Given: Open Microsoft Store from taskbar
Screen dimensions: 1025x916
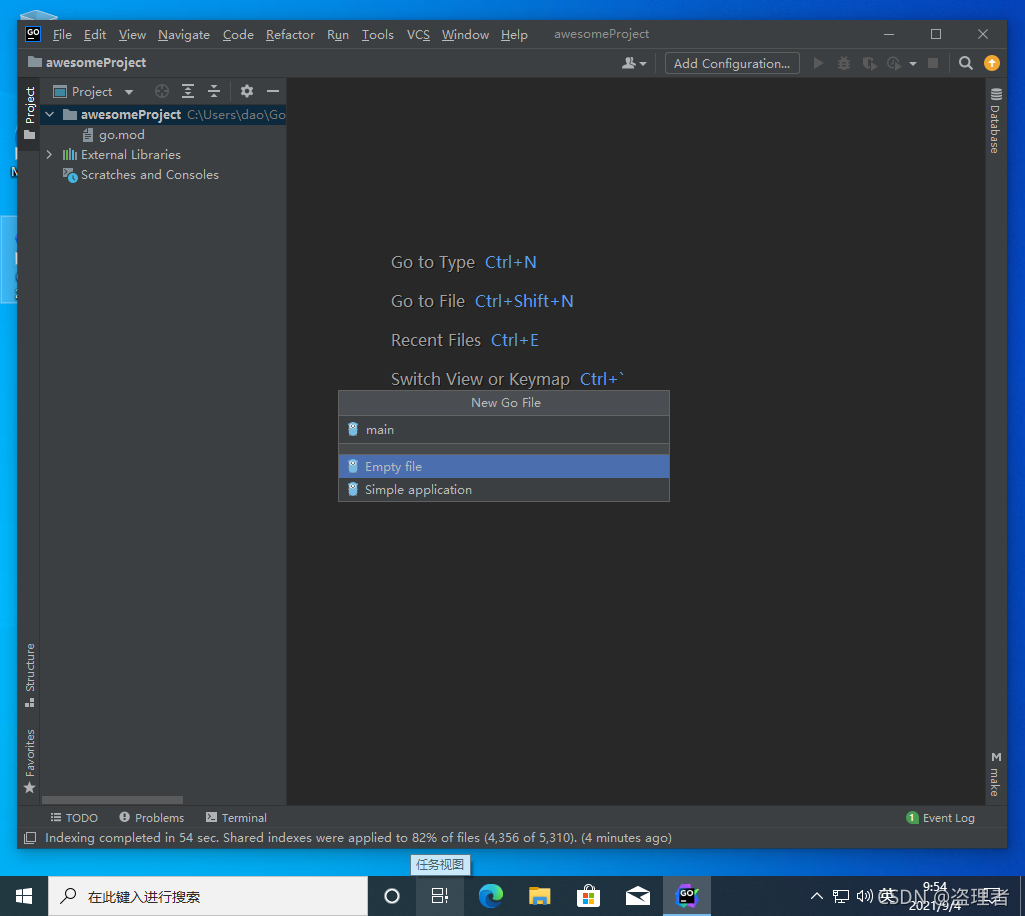Looking at the screenshot, I should point(588,896).
